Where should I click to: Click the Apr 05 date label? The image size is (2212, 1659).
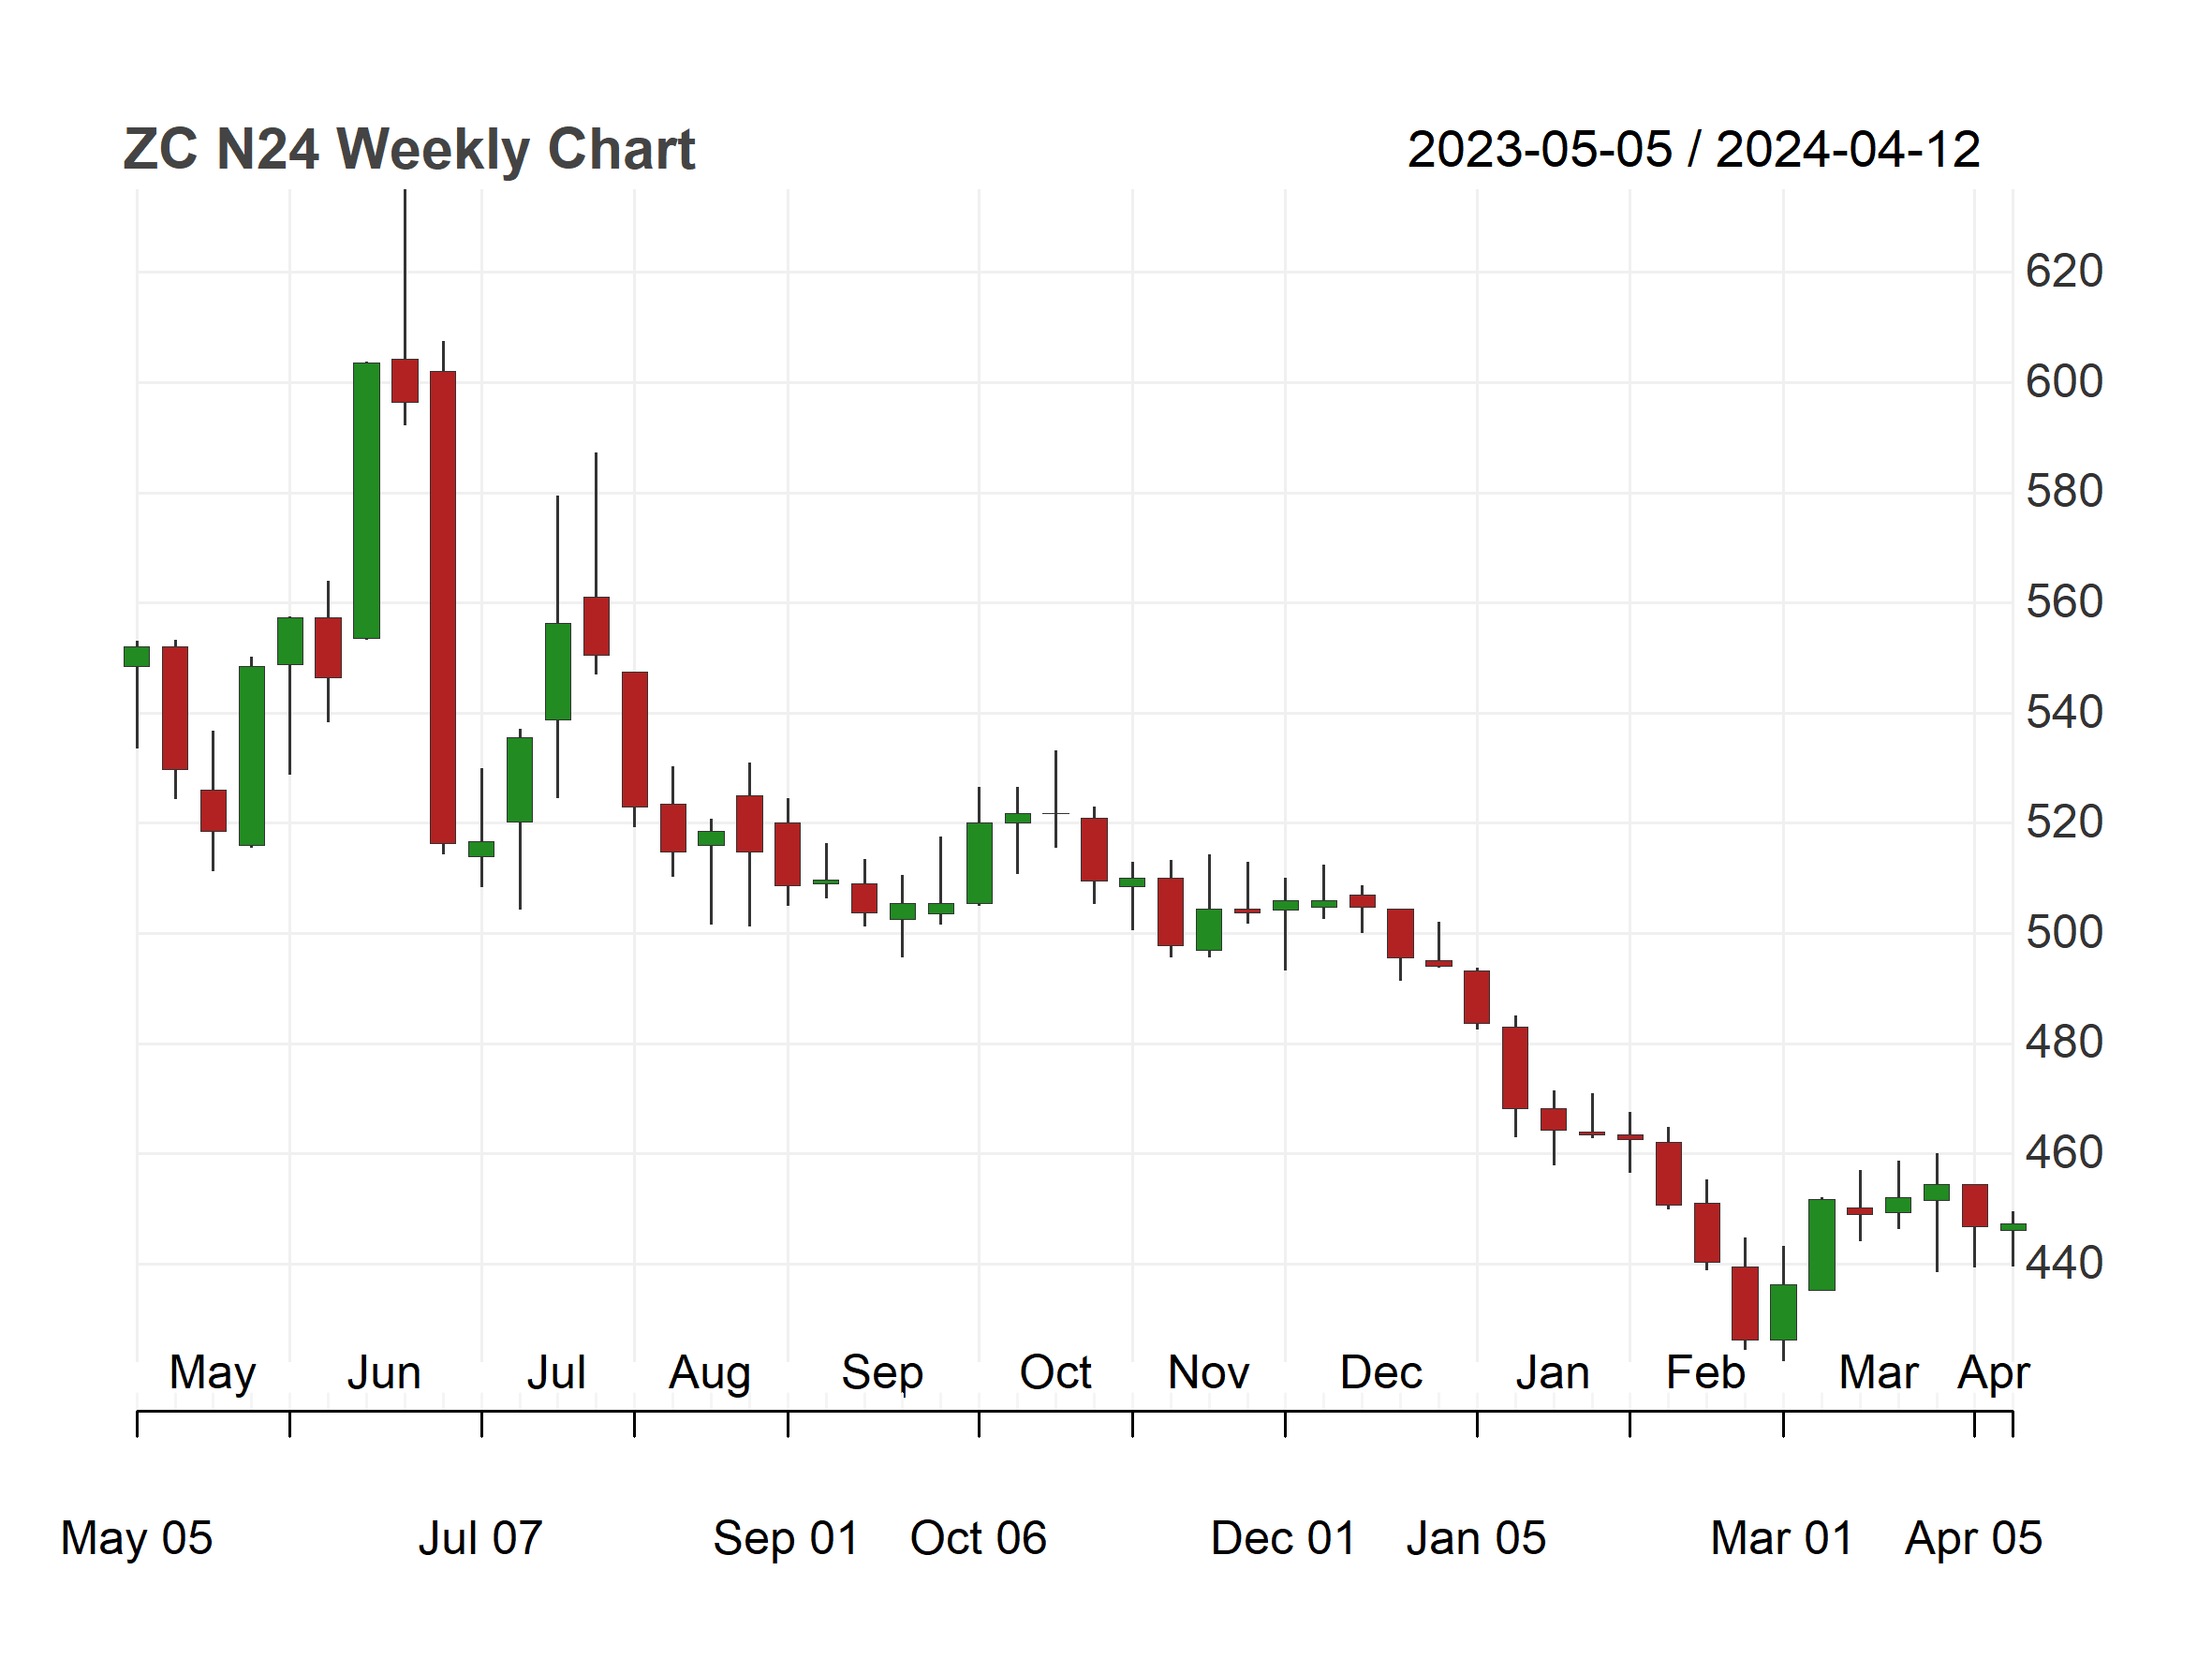pos(1973,1538)
